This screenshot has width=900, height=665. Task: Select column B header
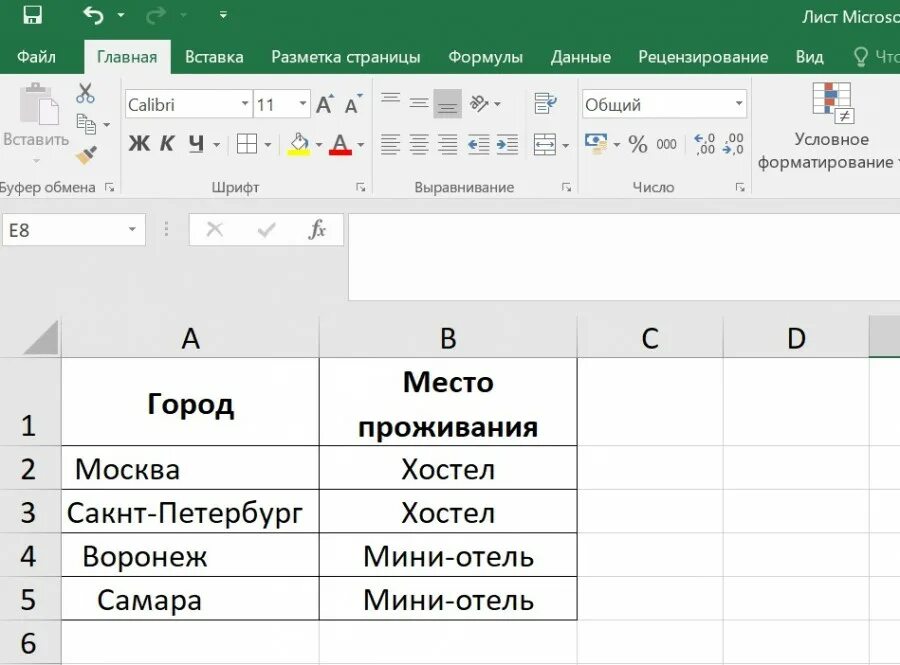pos(448,337)
